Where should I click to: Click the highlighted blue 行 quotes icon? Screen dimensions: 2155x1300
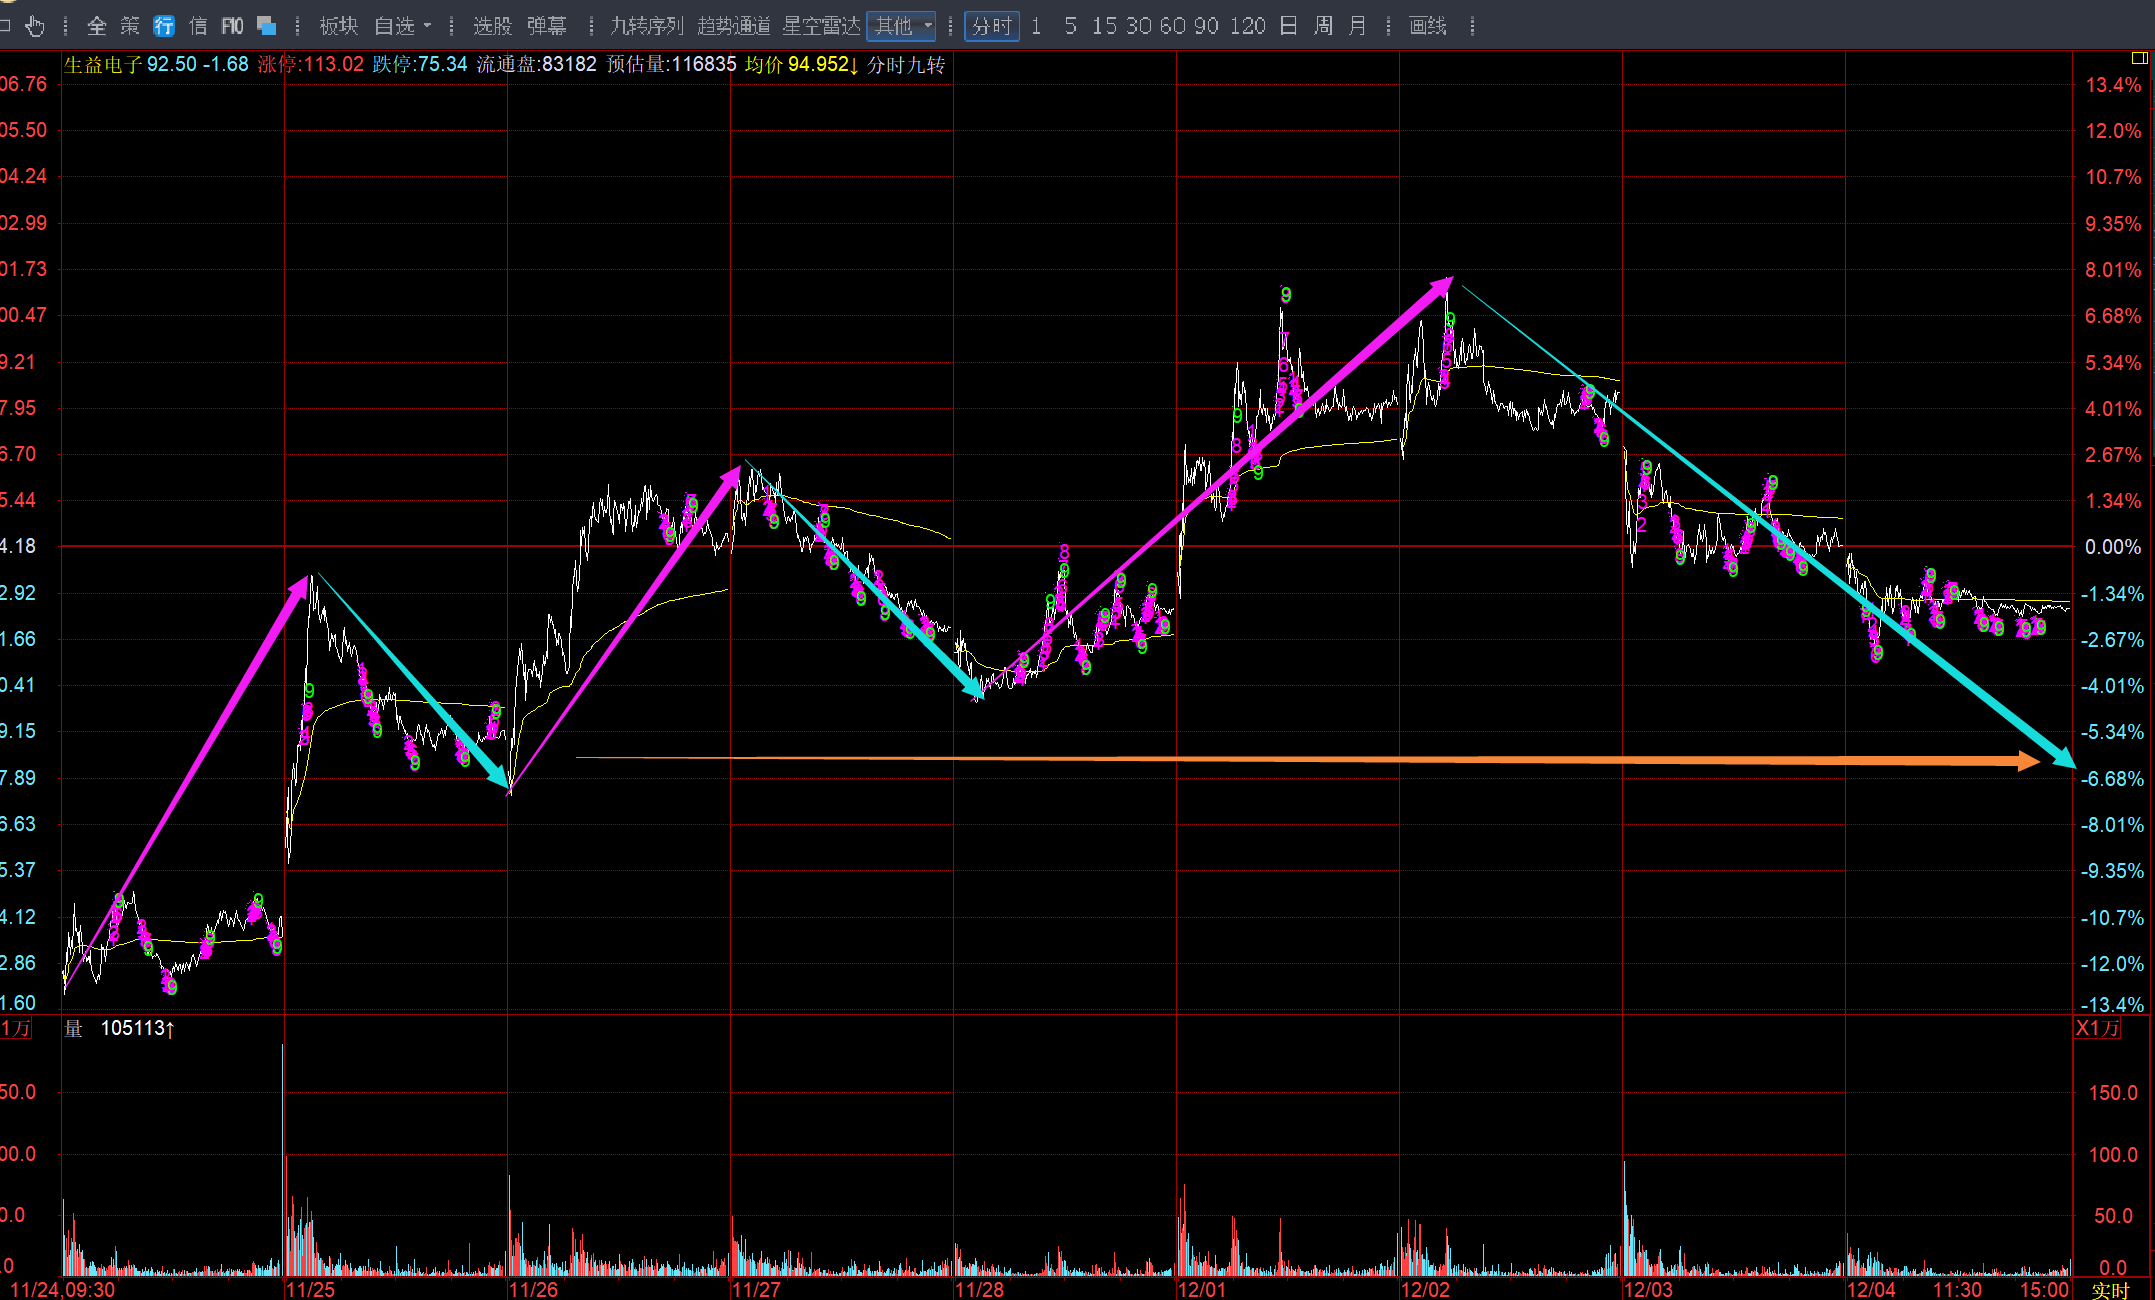coord(164,26)
